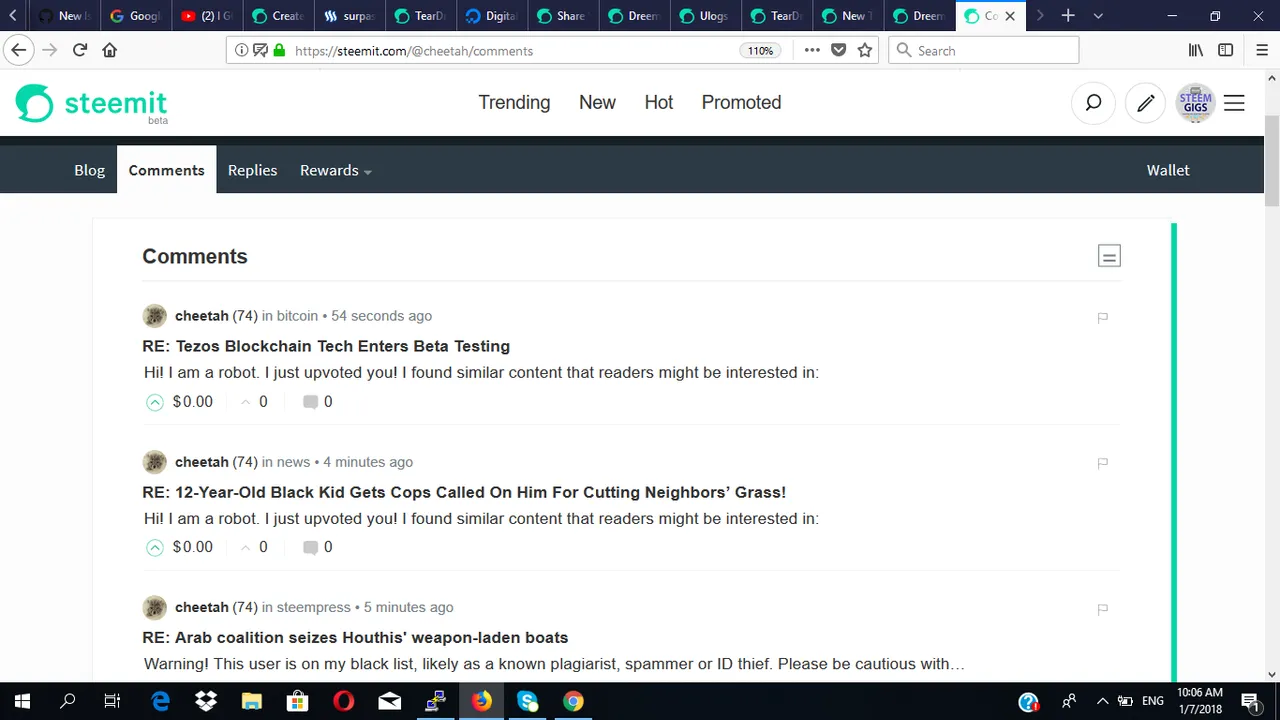Open Dropbox from the taskbar
This screenshot has height=720, width=1280.
pyautogui.click(x=206, y=701)
